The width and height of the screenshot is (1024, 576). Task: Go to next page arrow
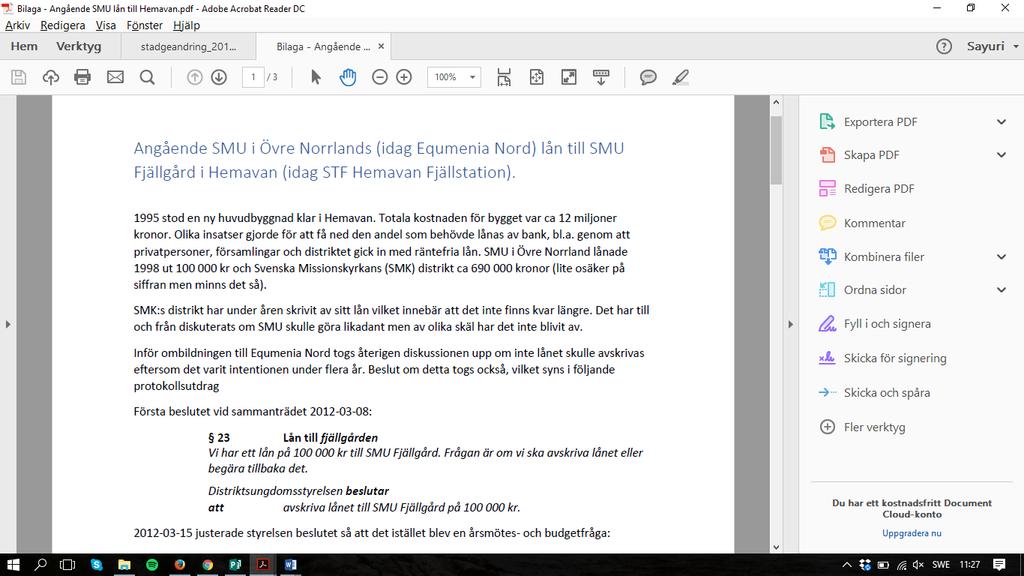219,77
